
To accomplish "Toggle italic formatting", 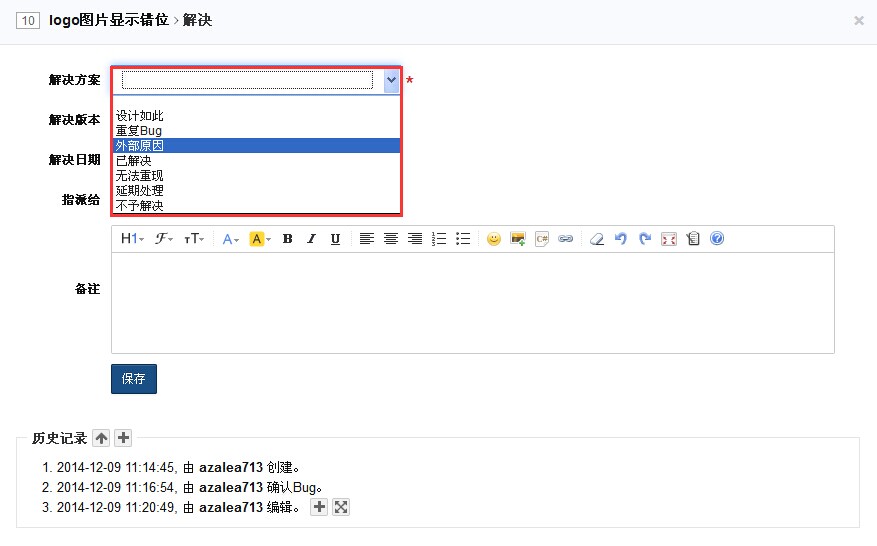I will click(x=311, y=239).
